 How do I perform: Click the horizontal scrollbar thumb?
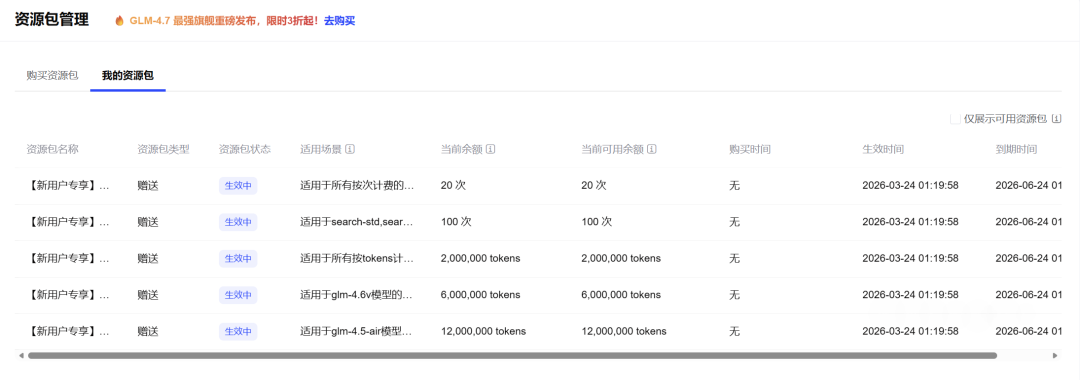512,355
